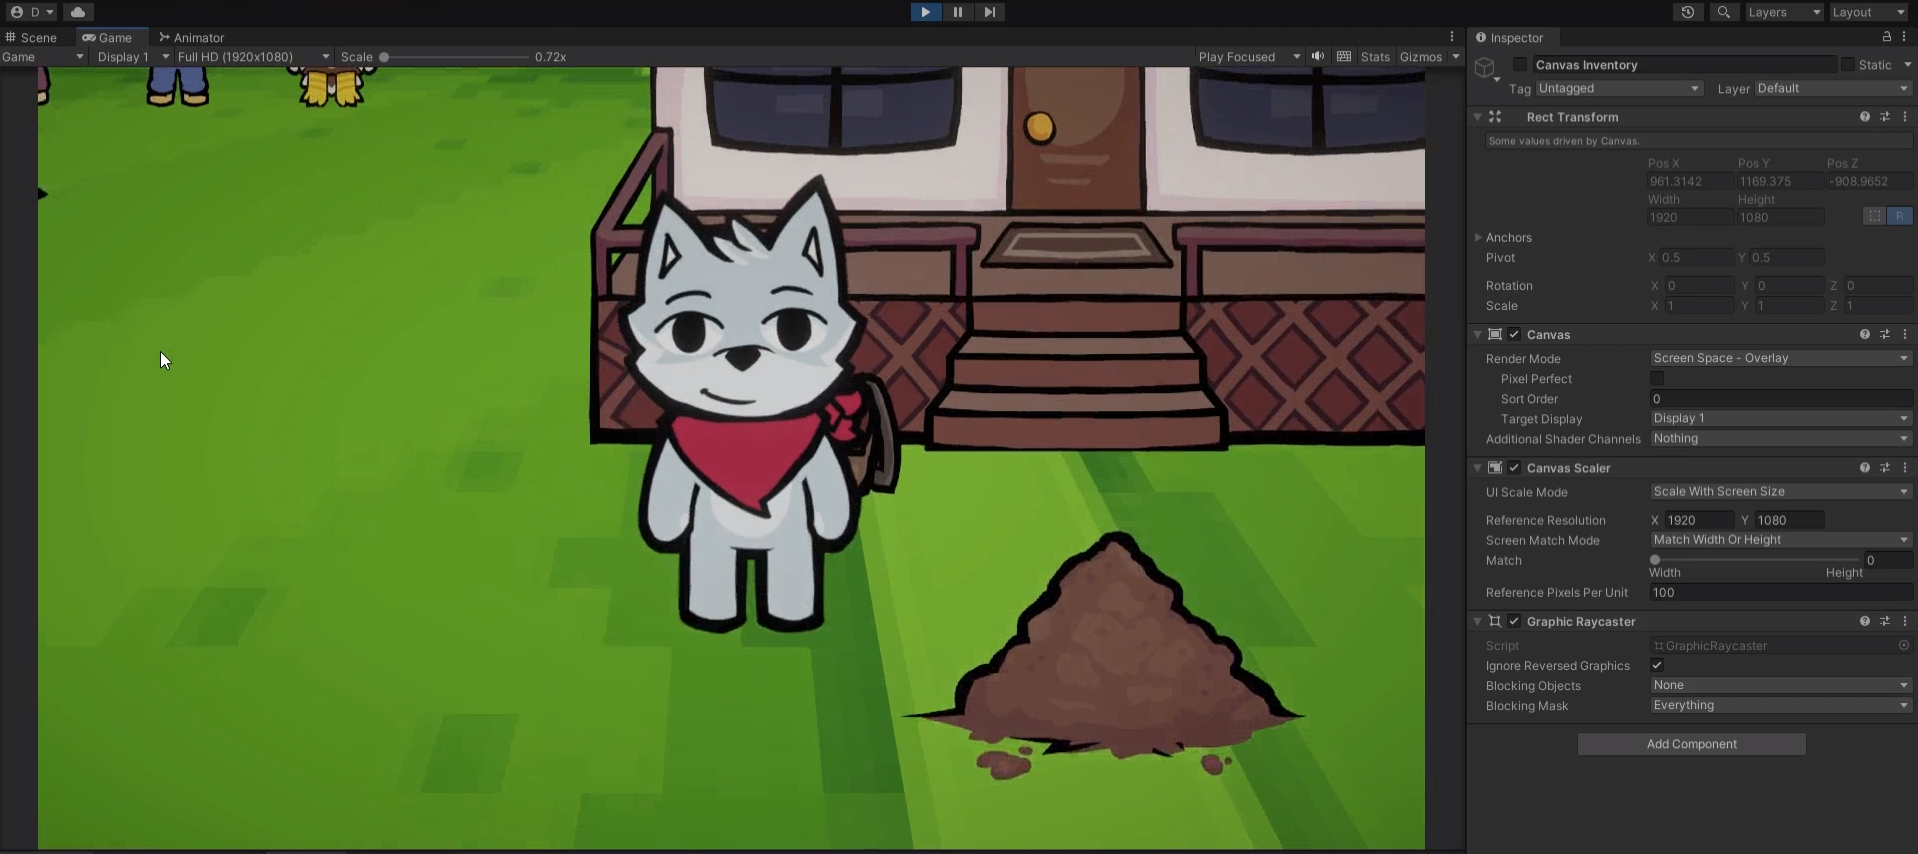Uncheck Ignore Reversed Graphics
Viewport: 1918px width, 854px height.
tap(1657, 666)
